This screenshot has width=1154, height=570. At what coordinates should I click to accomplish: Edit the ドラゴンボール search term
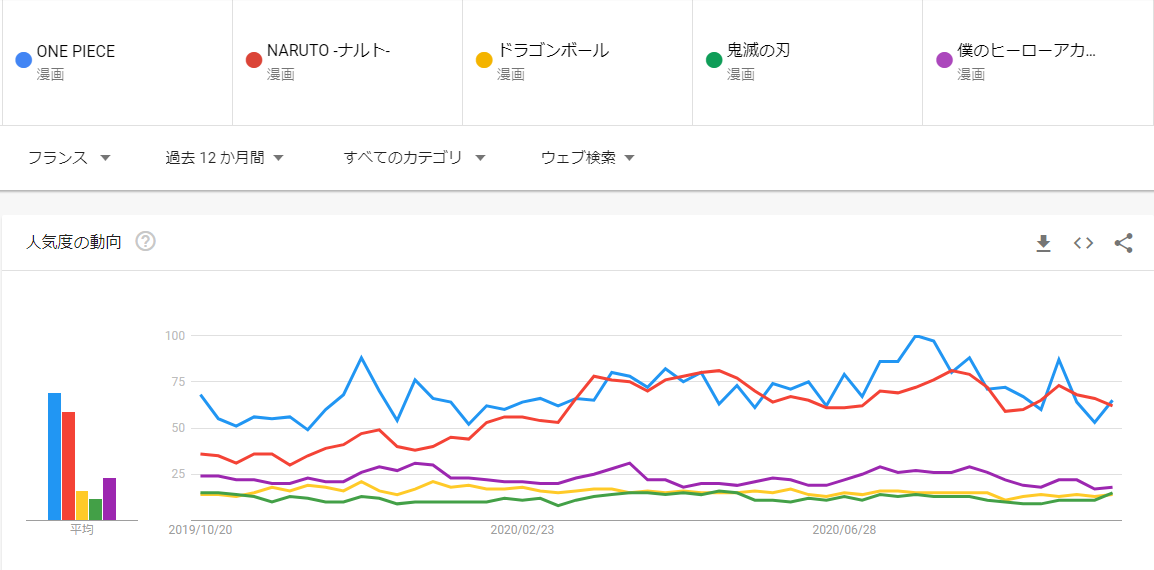[x=553, y=51]
